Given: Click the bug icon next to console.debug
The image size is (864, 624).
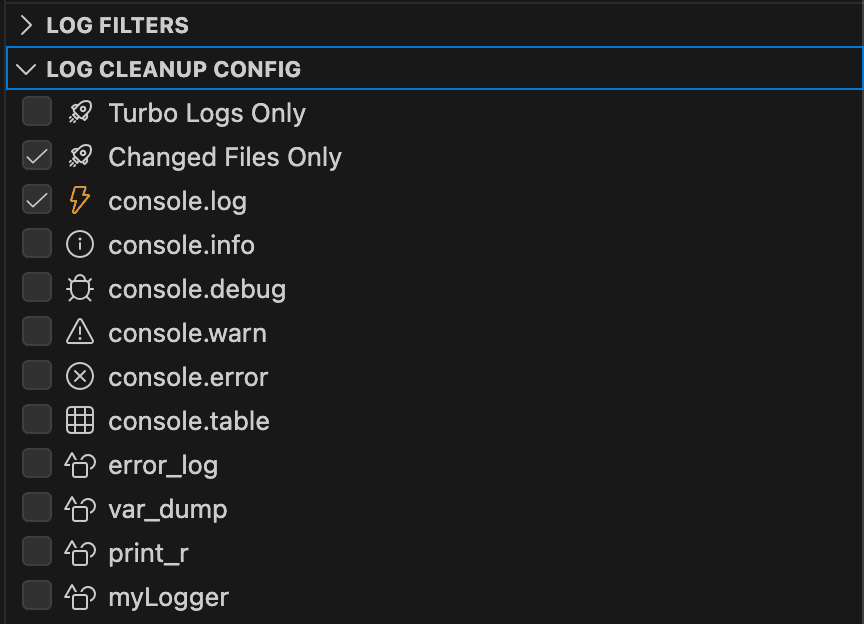Looking at the screenshot, I should 80,289.
